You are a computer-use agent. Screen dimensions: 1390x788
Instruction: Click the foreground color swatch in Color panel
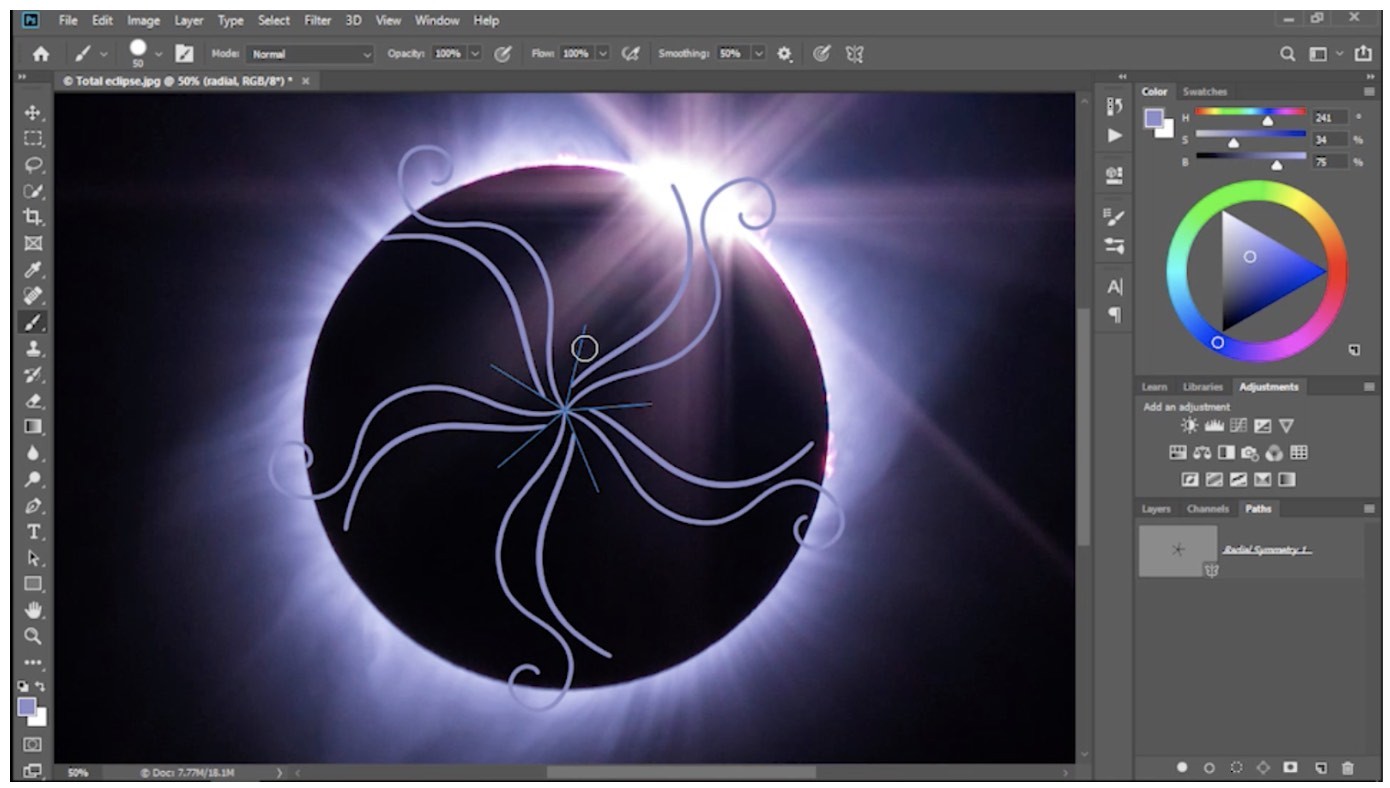point(1154,118)
